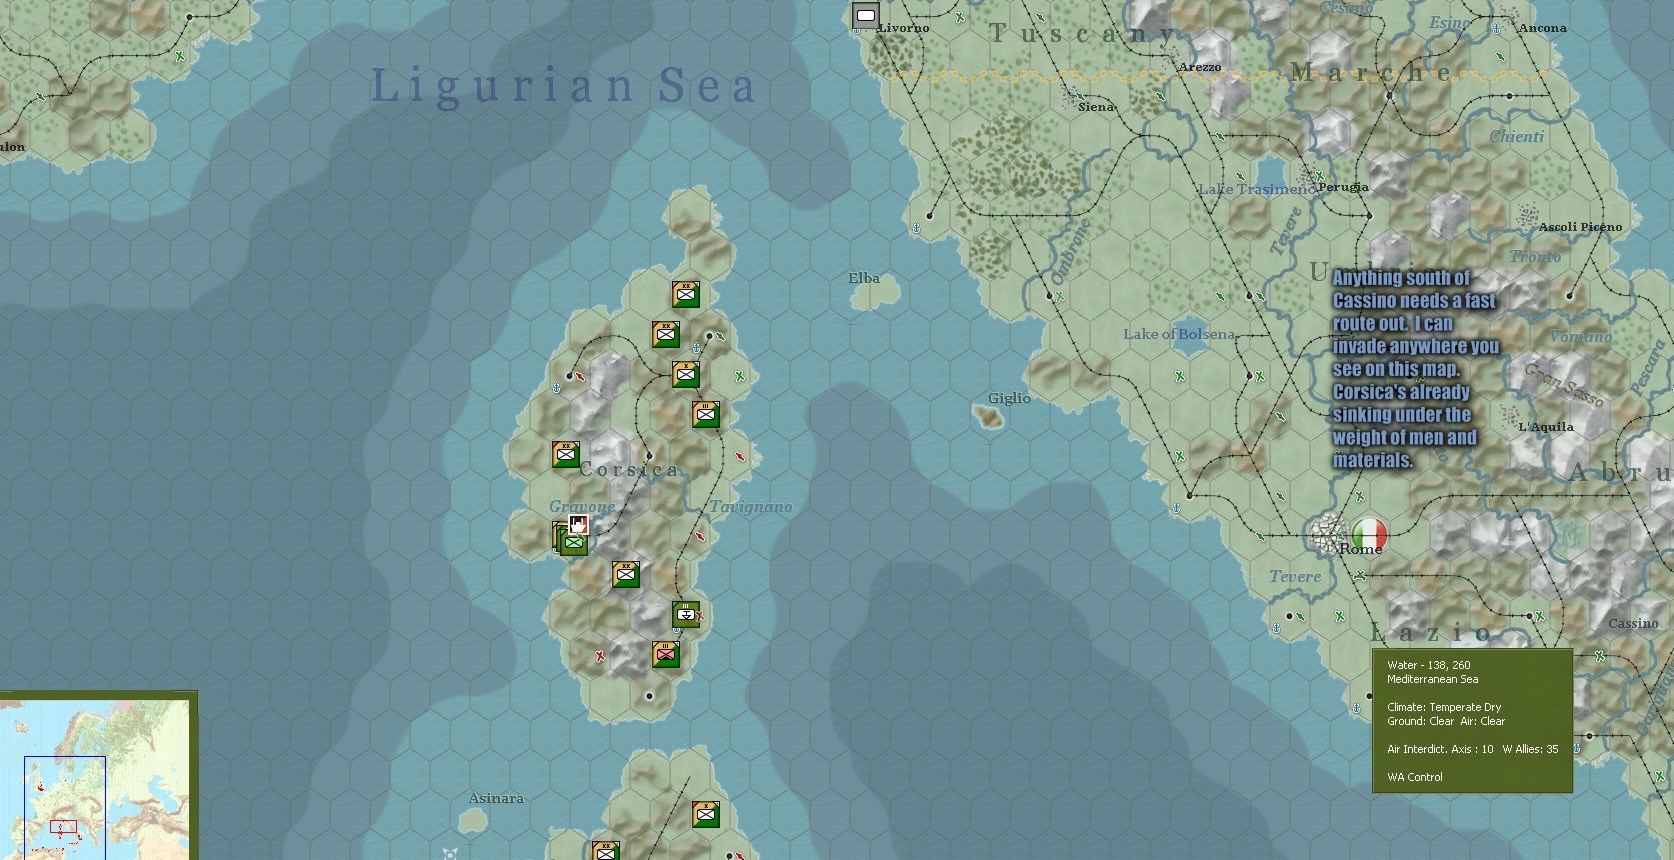Click the Gravone river label

[582, 507]
